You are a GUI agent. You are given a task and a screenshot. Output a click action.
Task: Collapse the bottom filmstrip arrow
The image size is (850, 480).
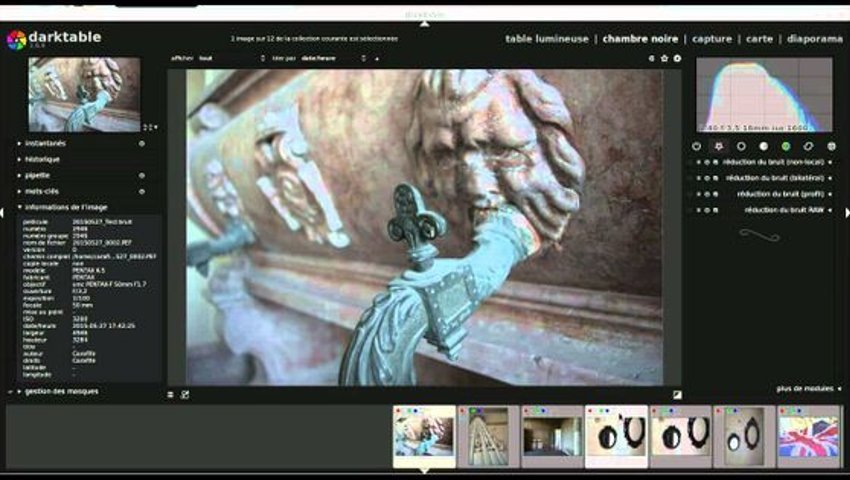tap(424, 471)
